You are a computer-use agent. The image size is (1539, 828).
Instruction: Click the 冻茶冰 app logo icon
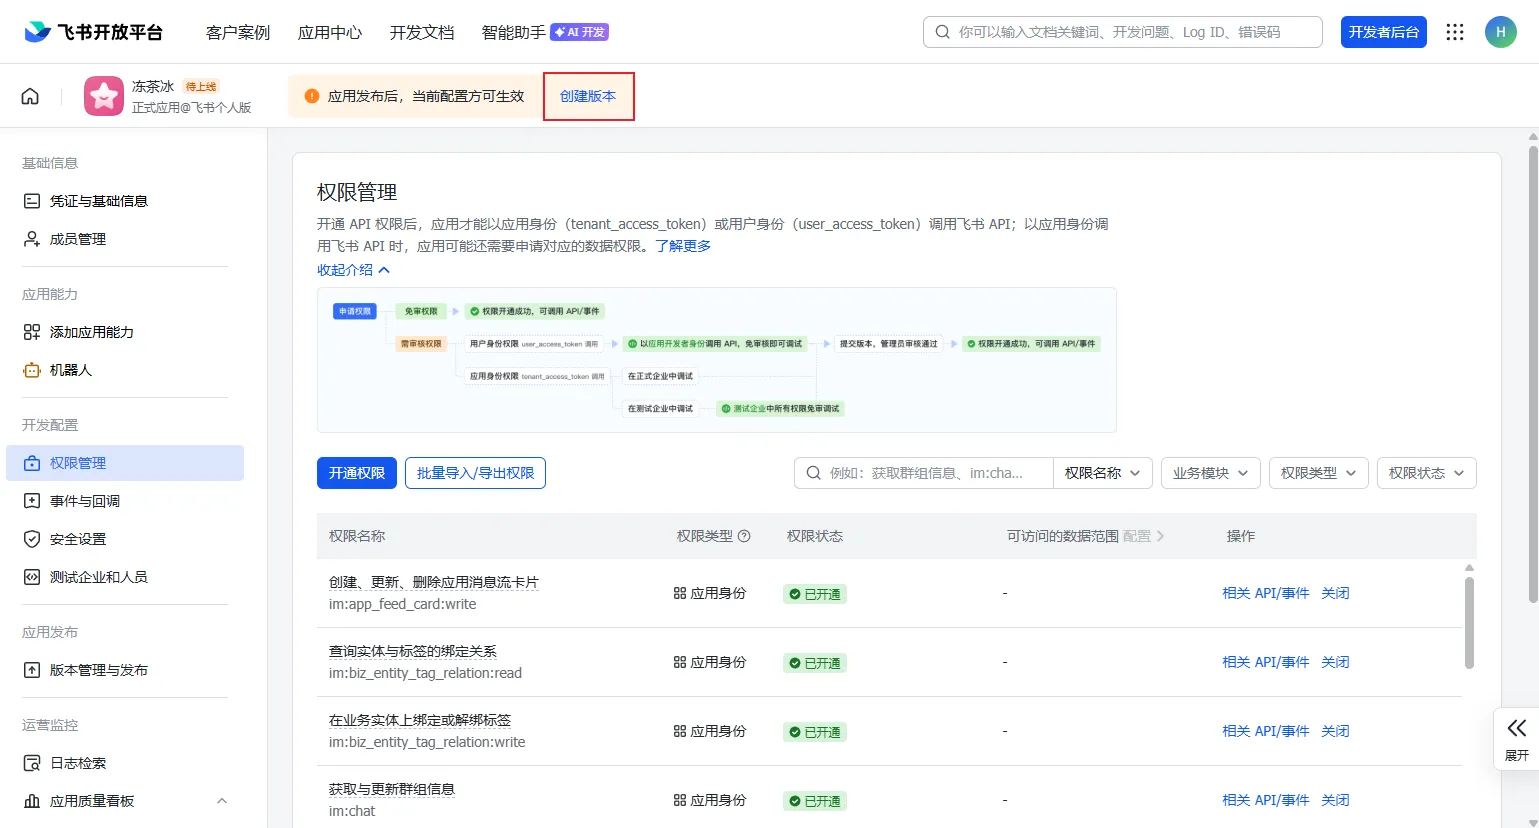104,96
